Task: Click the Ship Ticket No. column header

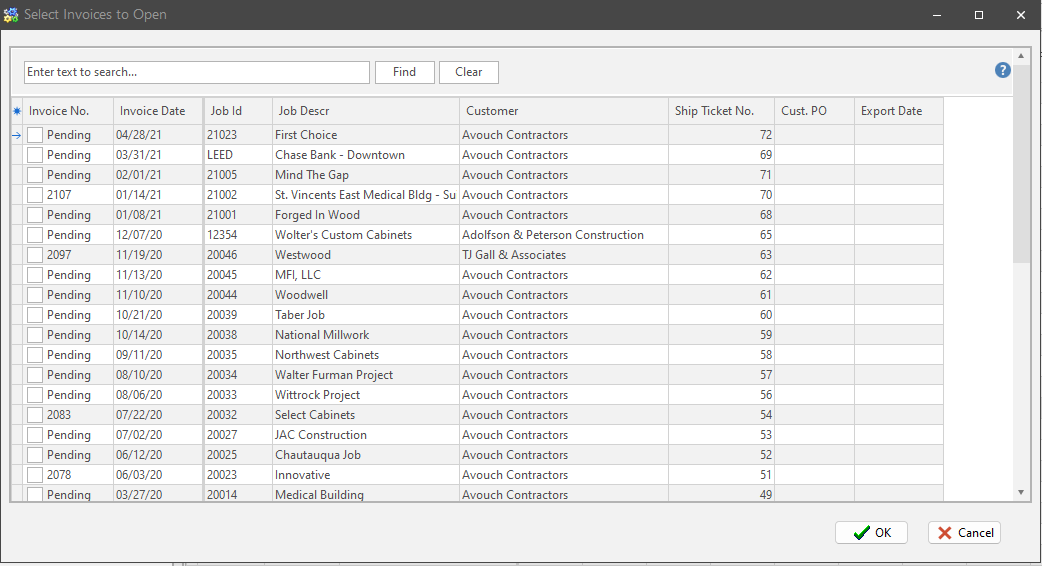Action: [x=714, y=111]
